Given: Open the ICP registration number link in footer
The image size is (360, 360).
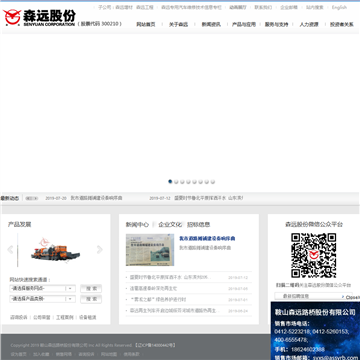Looking at the screenshot, I should point(155,345).
